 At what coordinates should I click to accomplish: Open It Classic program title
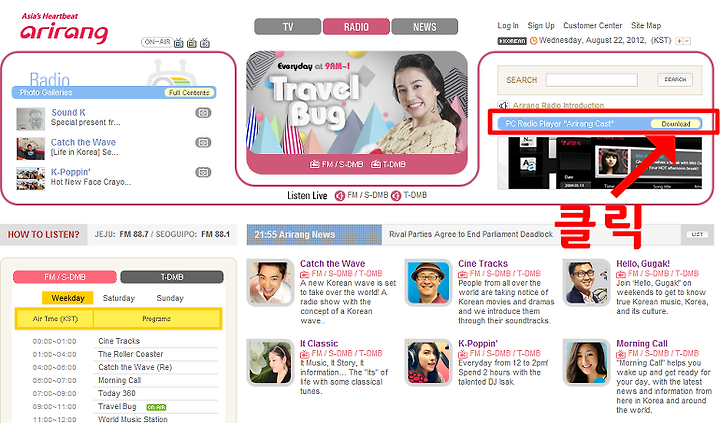[319, 344]
